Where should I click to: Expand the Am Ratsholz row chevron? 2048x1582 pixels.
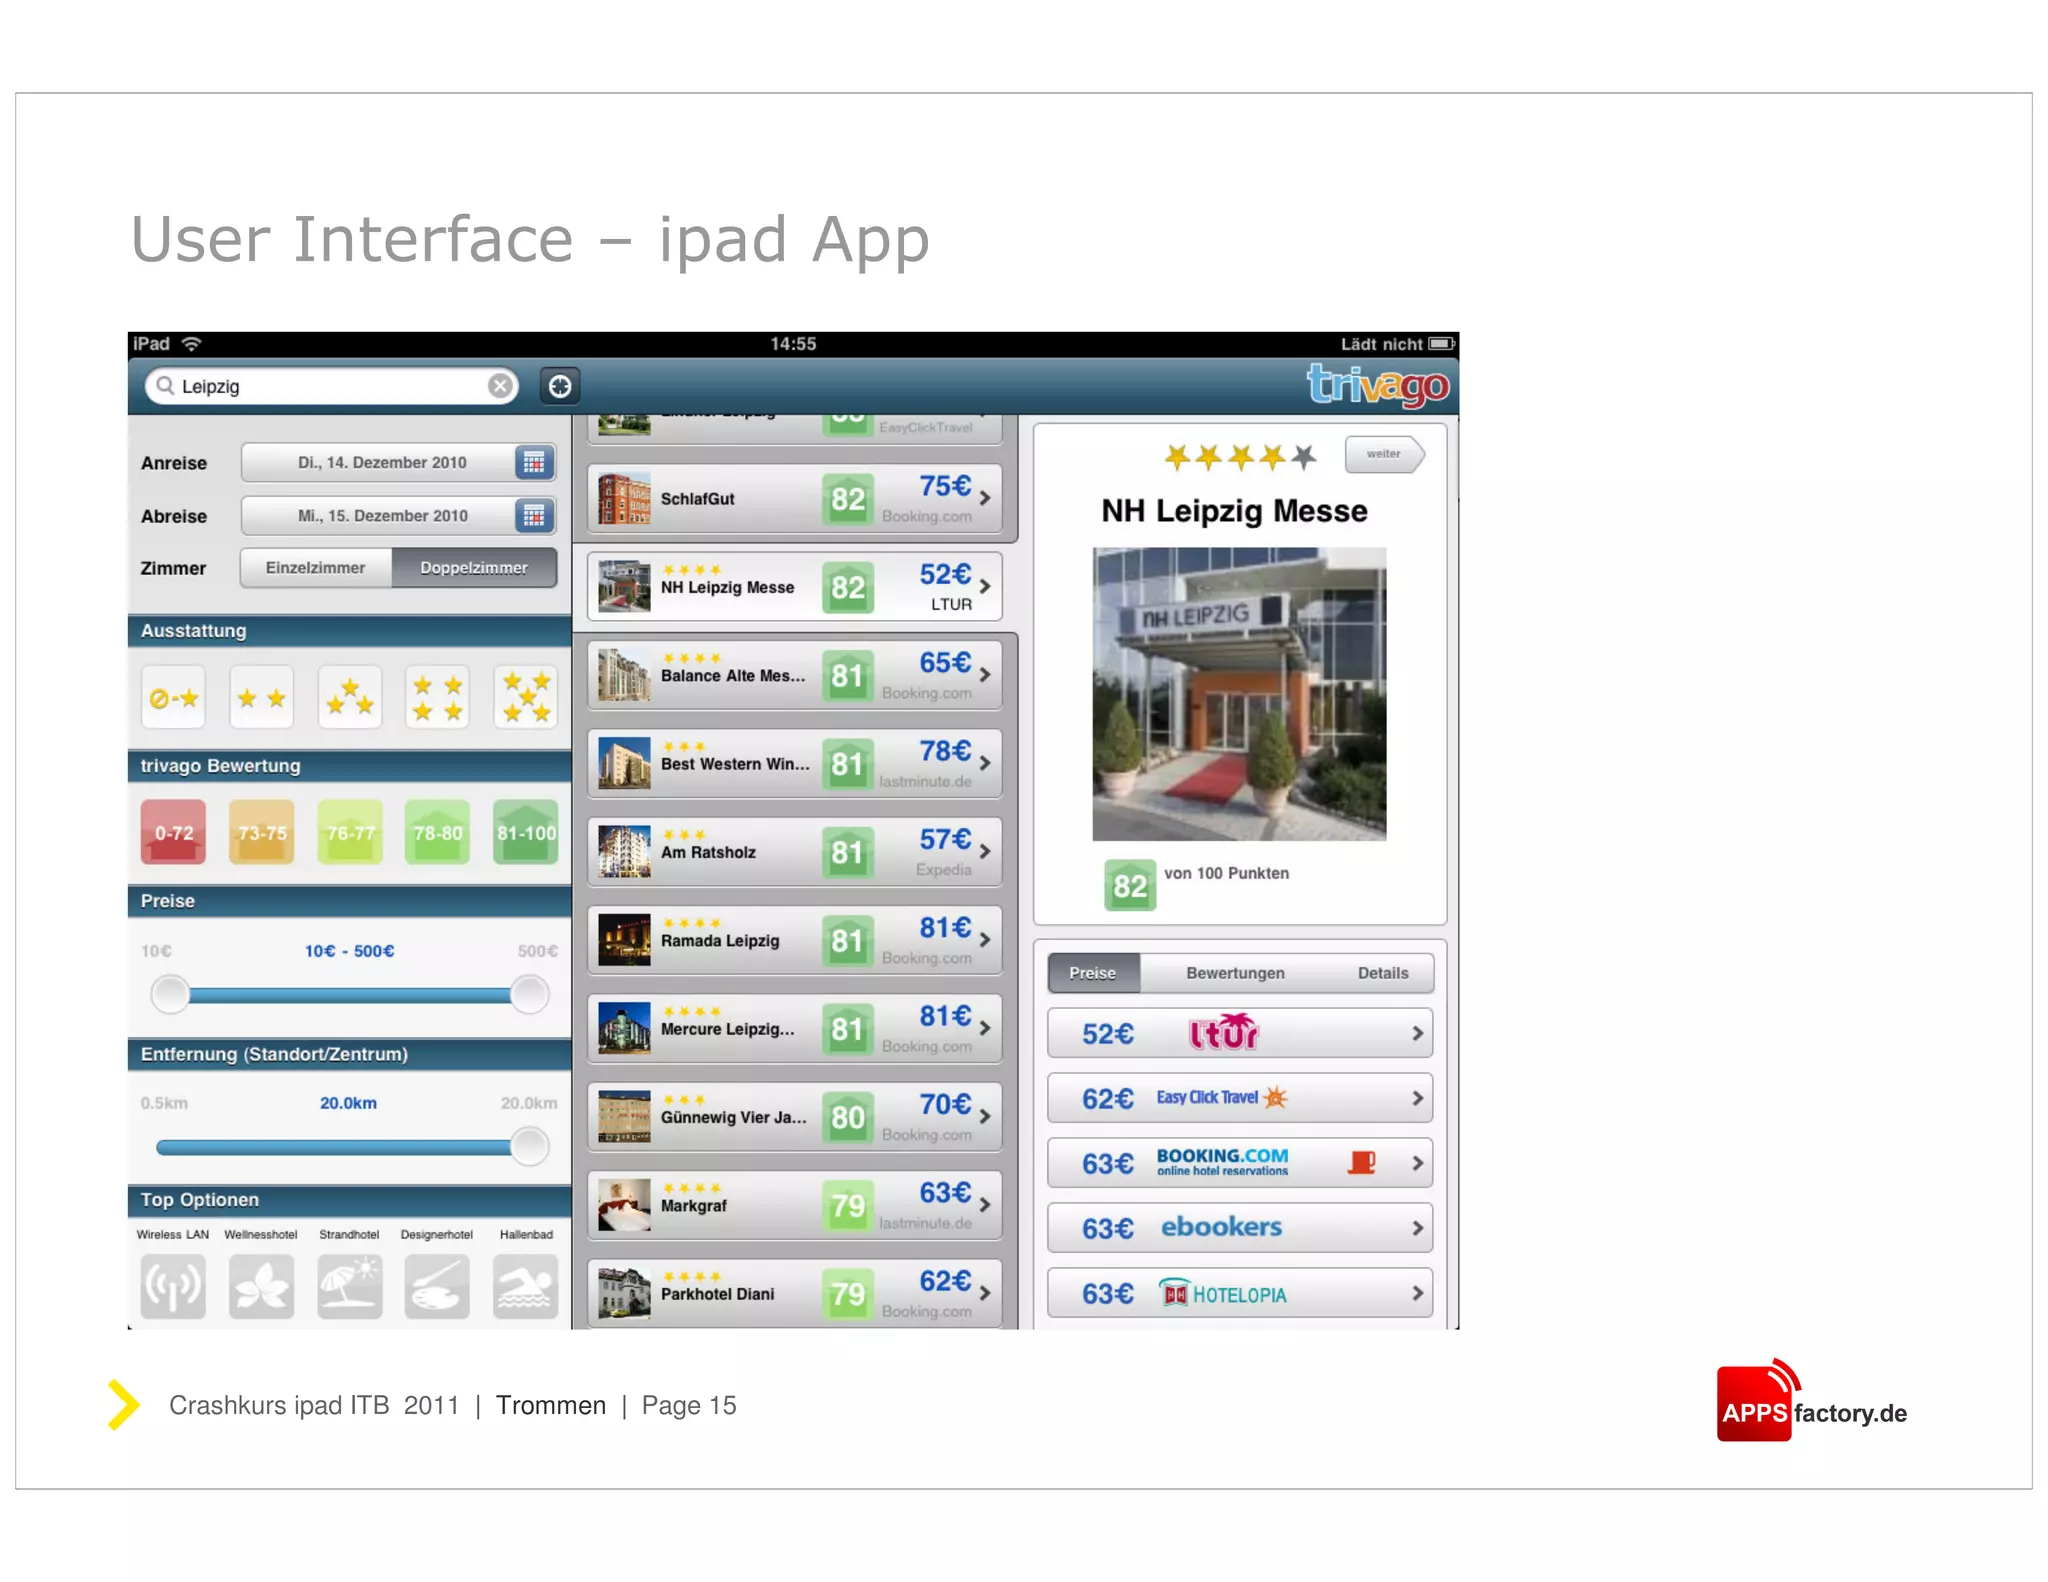point(986,851)
